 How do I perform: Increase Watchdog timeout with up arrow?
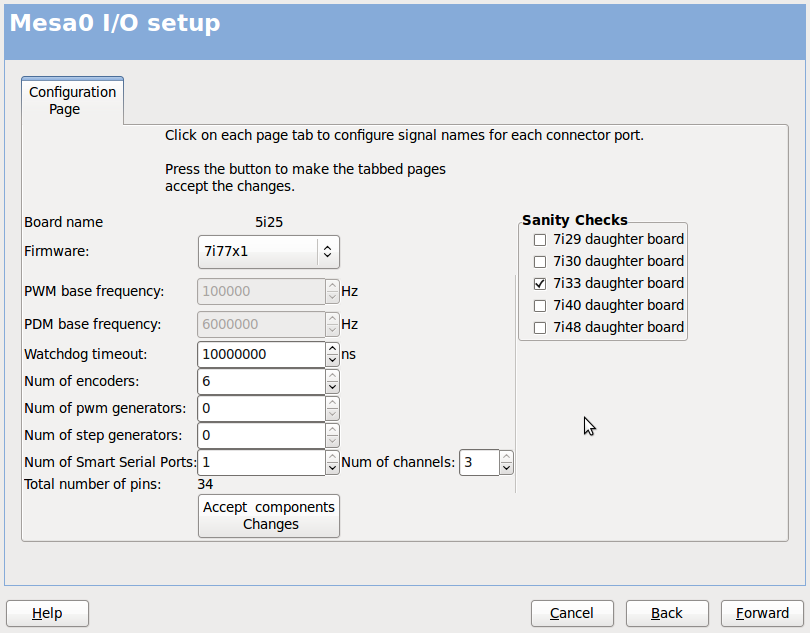(x=332, y=349)
